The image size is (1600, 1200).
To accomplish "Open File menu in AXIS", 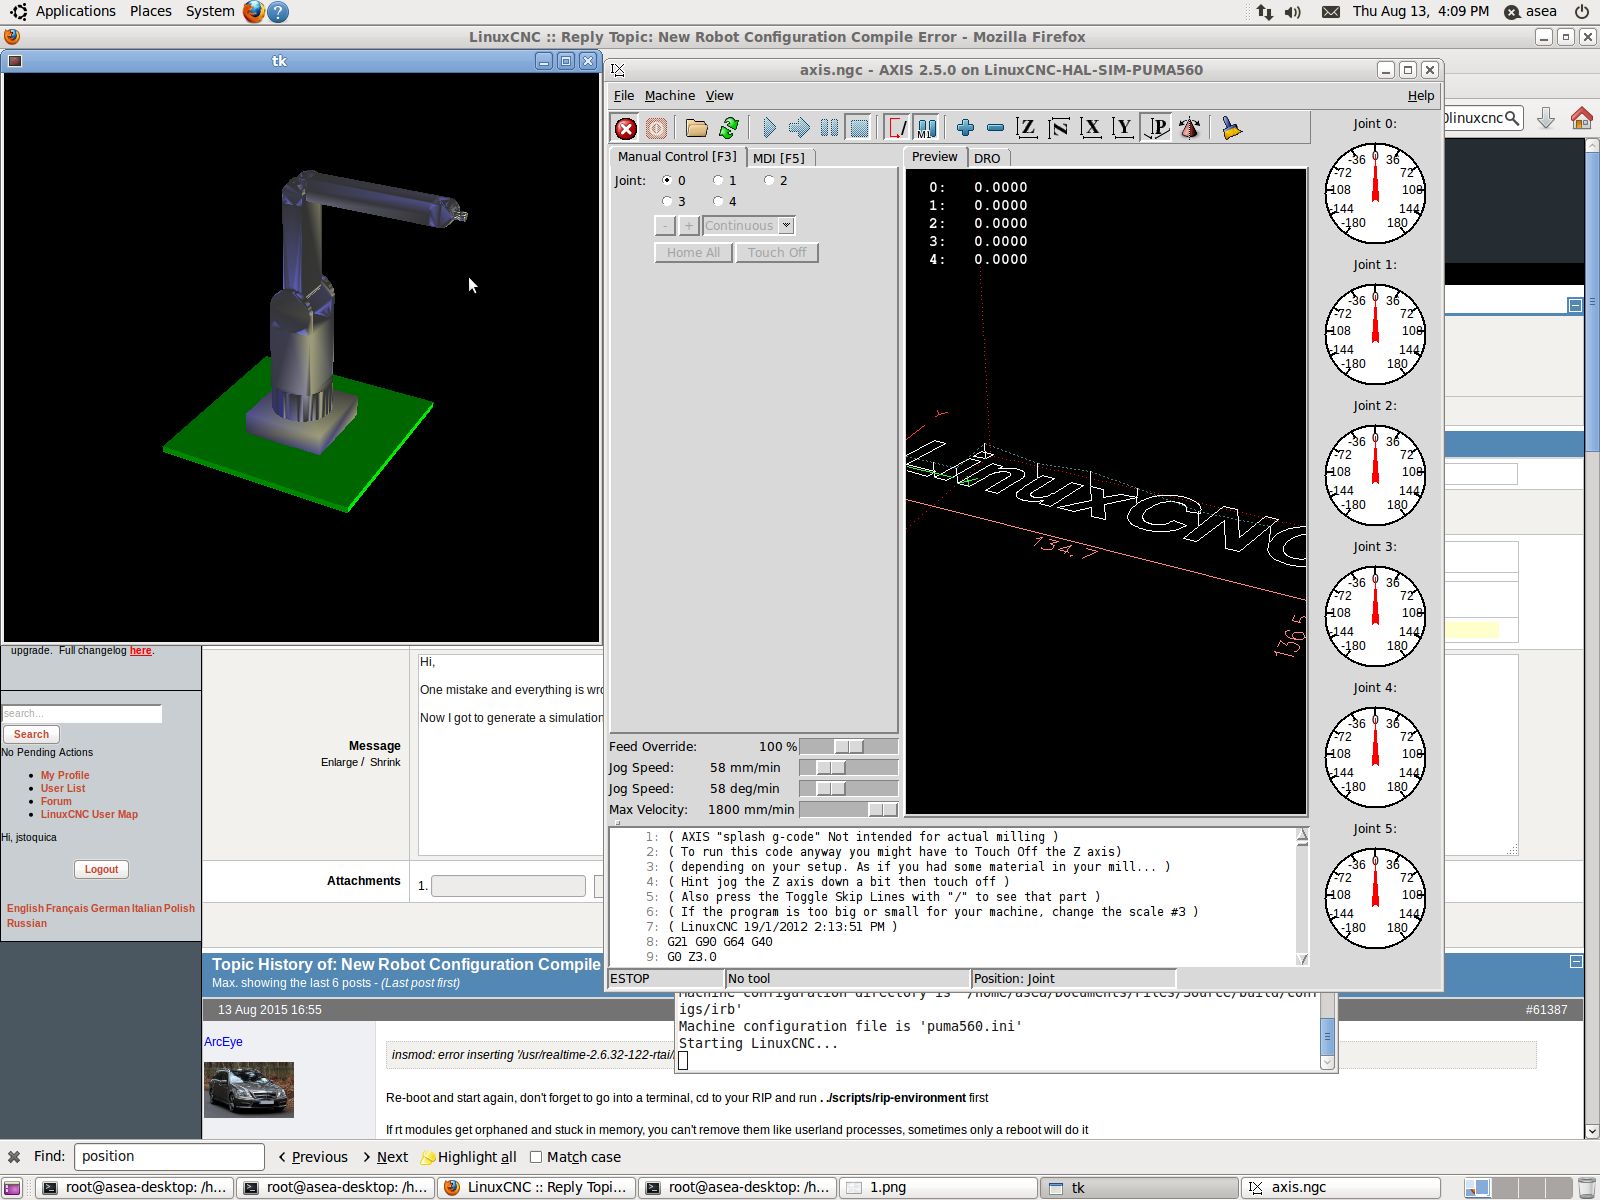I will click(x=624, y=96).
